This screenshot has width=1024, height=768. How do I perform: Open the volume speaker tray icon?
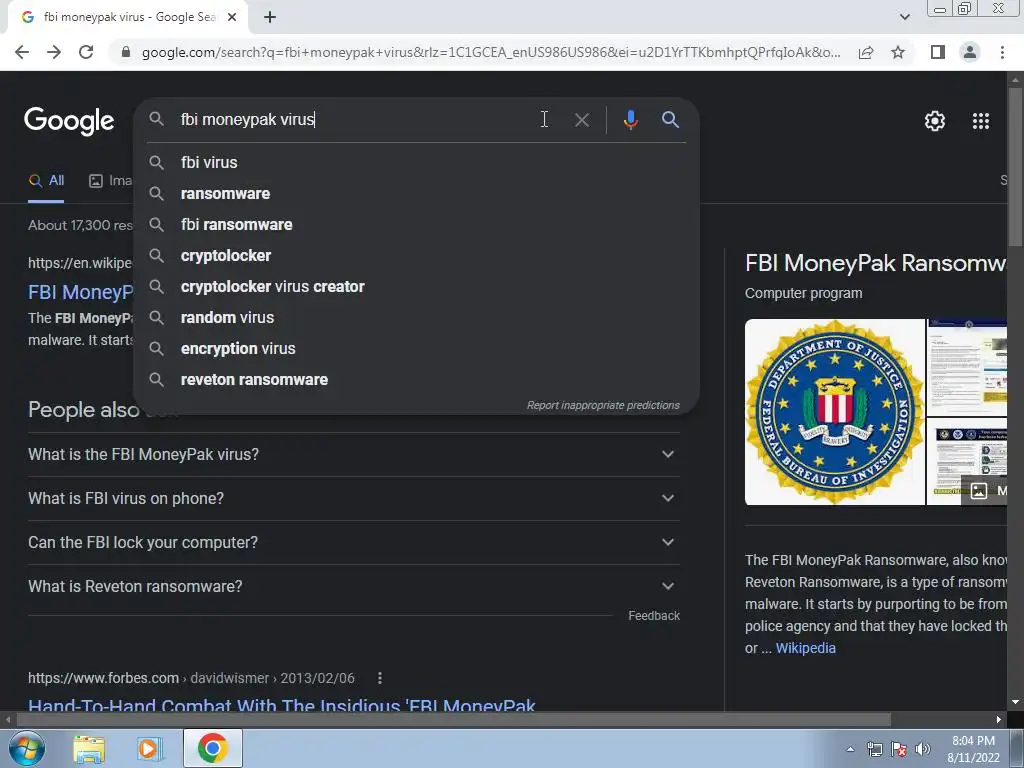pos(923,749)
